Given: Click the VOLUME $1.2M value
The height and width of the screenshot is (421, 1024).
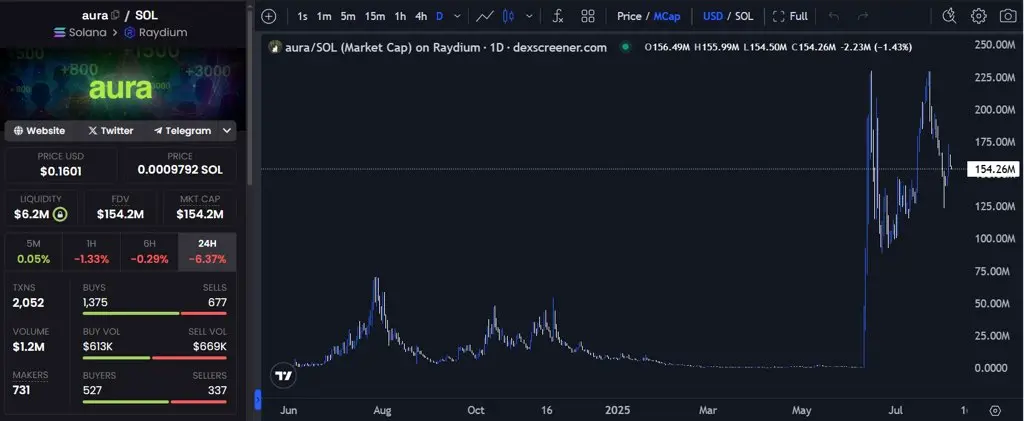Looking at the screenshot, I should [29, 347].
